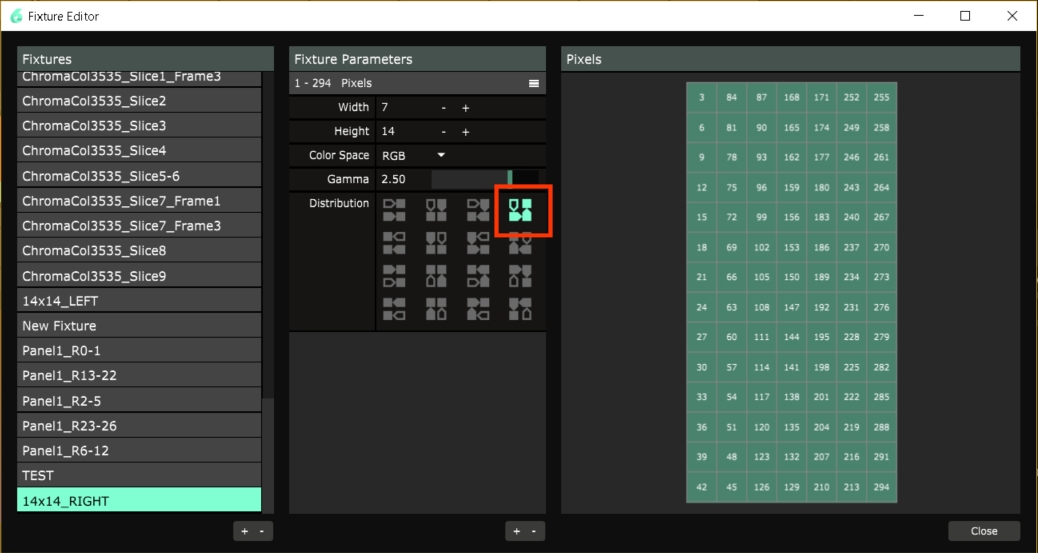1038x553 pixels.
Task: Select top-left vertical distribution icon
Action: coord(436,210)
